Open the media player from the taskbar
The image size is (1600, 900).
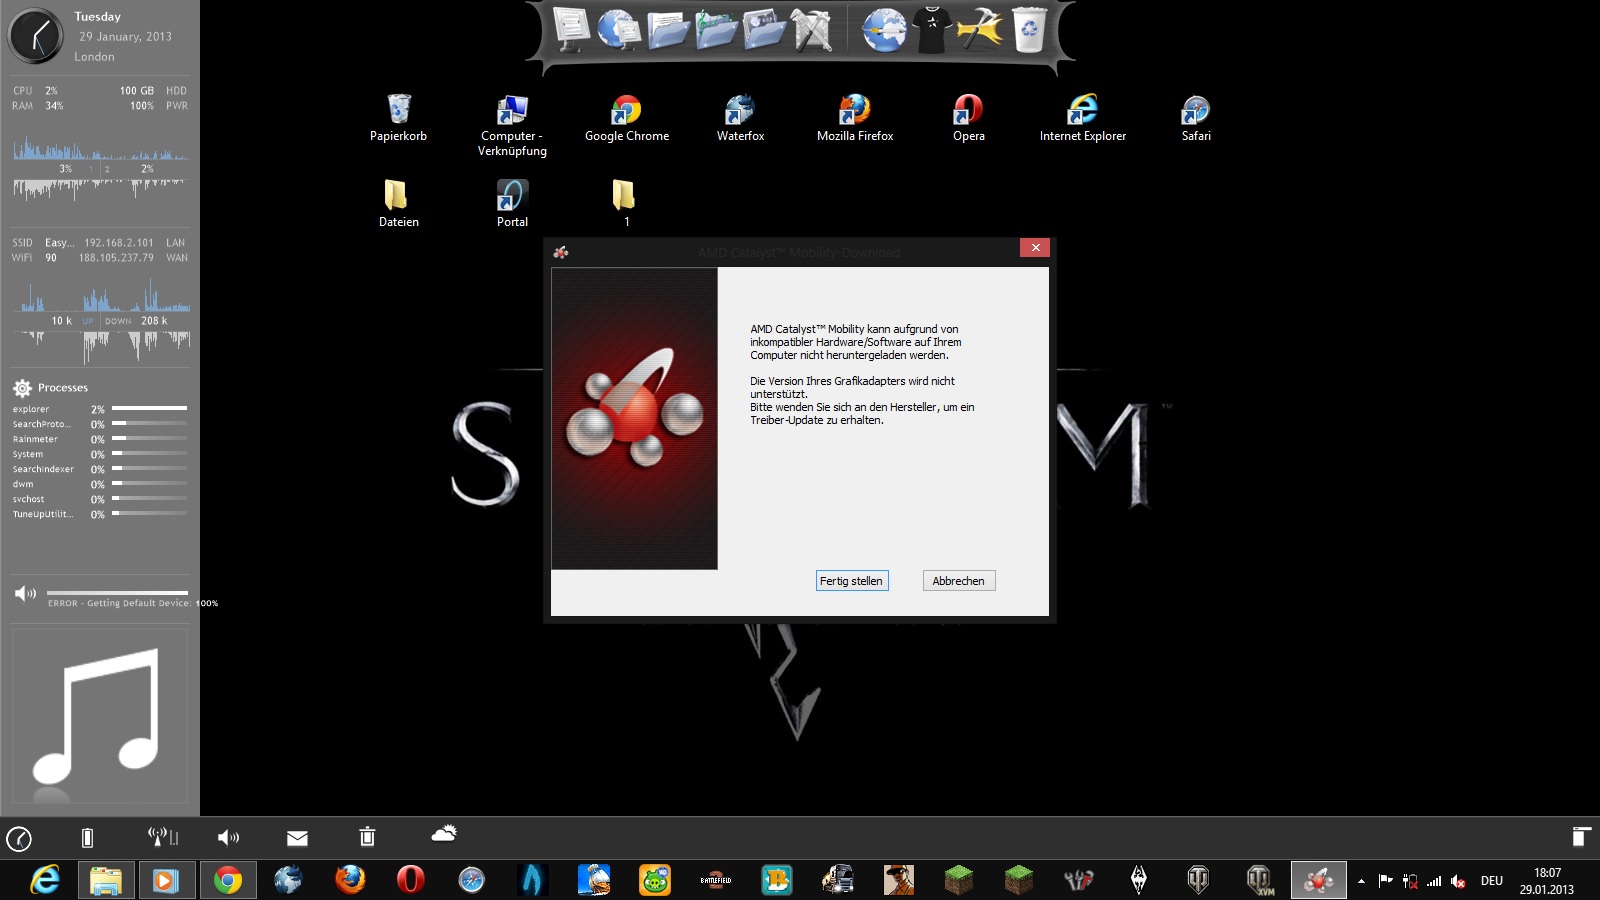click(166, 880)
